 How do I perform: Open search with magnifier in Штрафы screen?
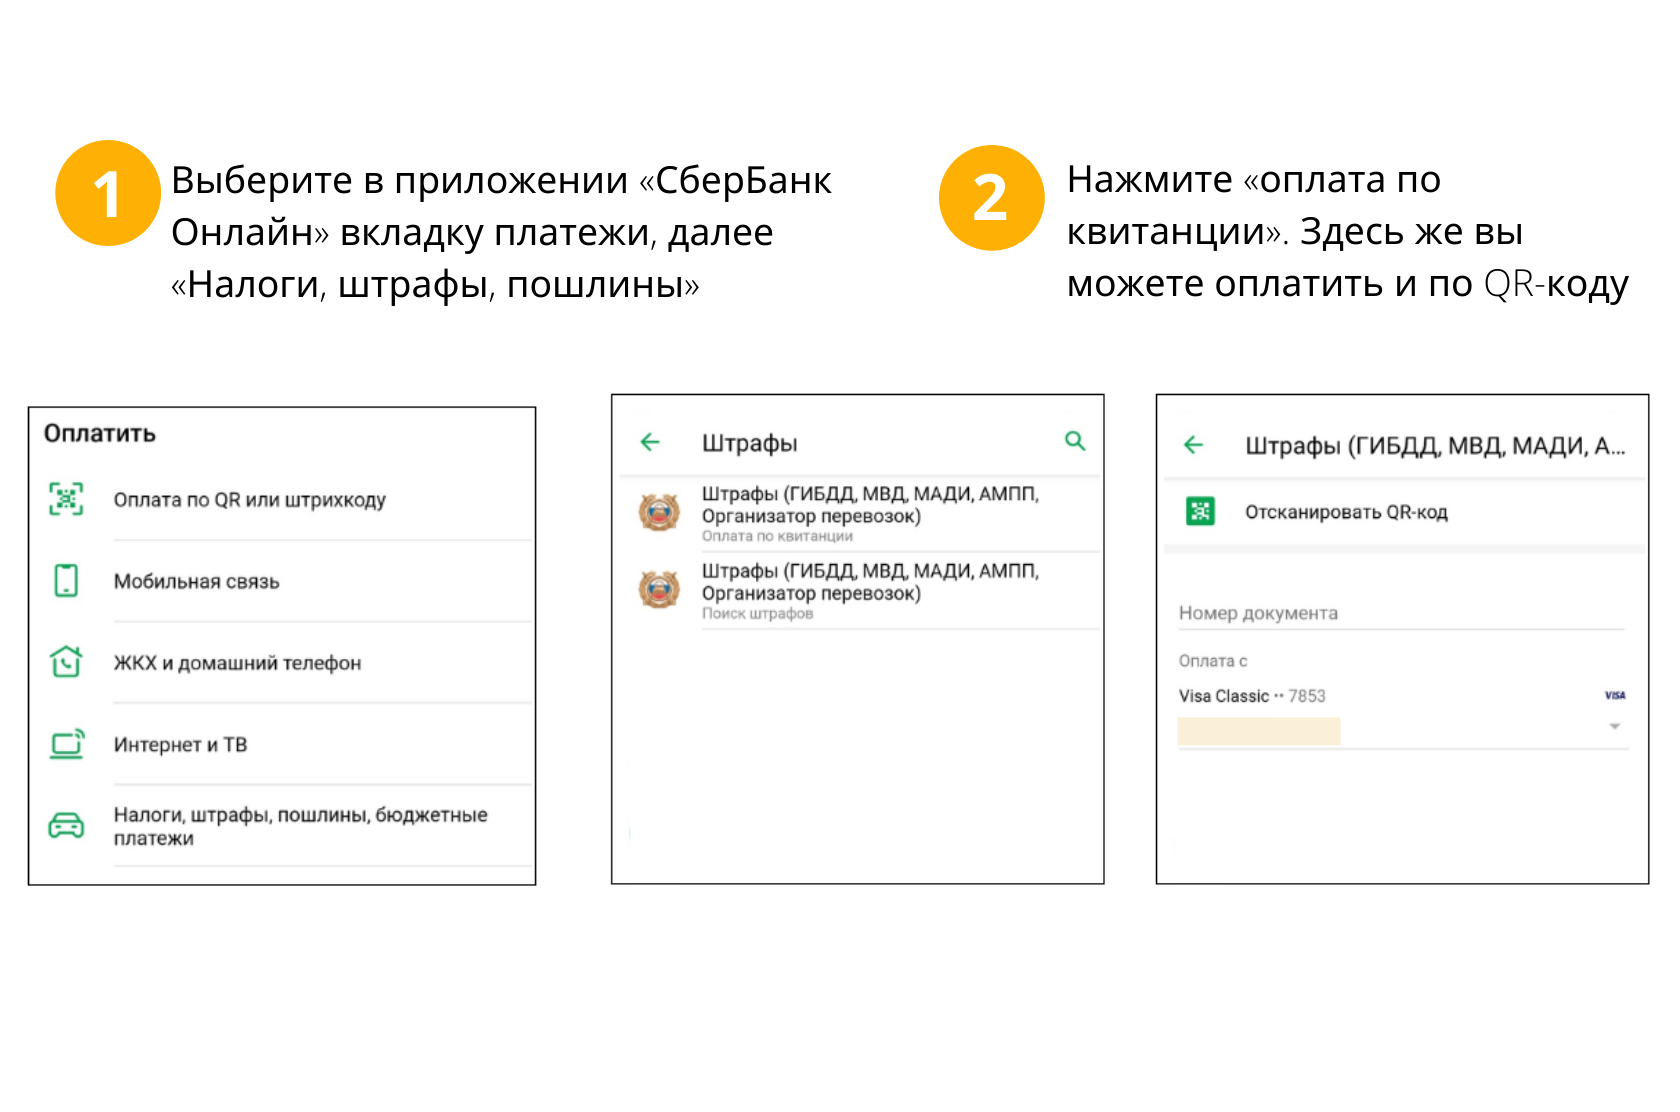1075,441
